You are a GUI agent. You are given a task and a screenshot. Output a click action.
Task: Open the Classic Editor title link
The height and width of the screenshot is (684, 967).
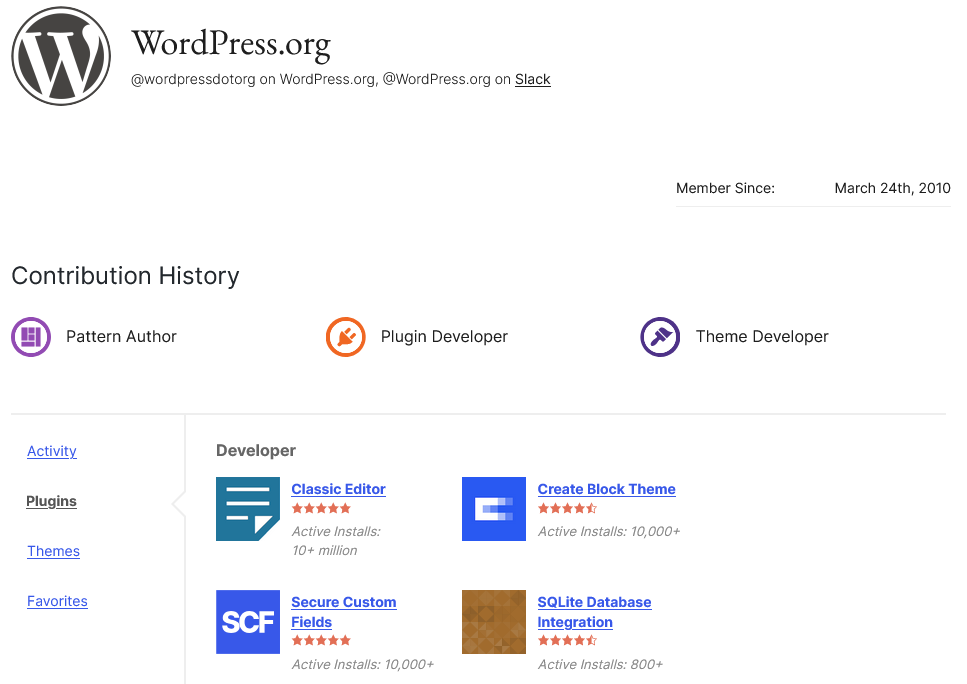(339, 489)
